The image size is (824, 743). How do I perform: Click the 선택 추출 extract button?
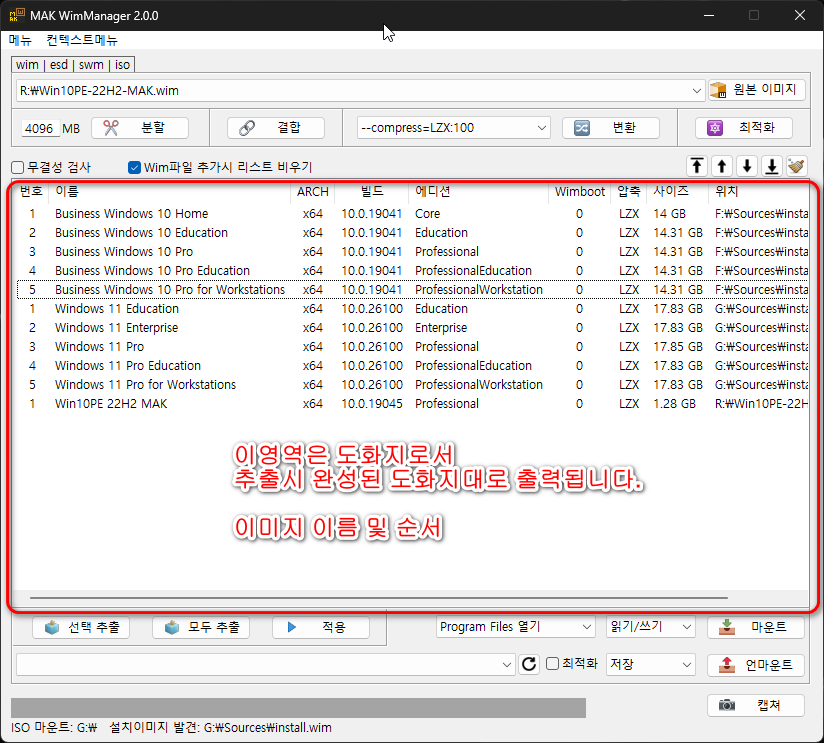81,627
